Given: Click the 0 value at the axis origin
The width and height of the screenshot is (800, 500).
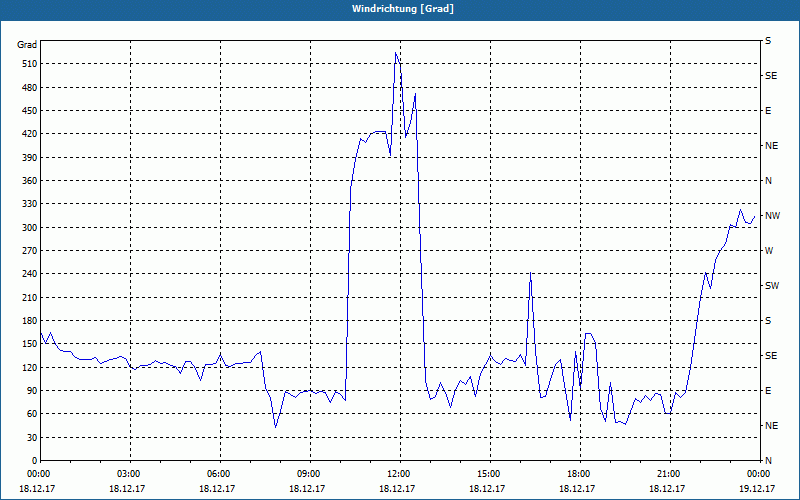Looking at the screenshot, I should point(35,461).
